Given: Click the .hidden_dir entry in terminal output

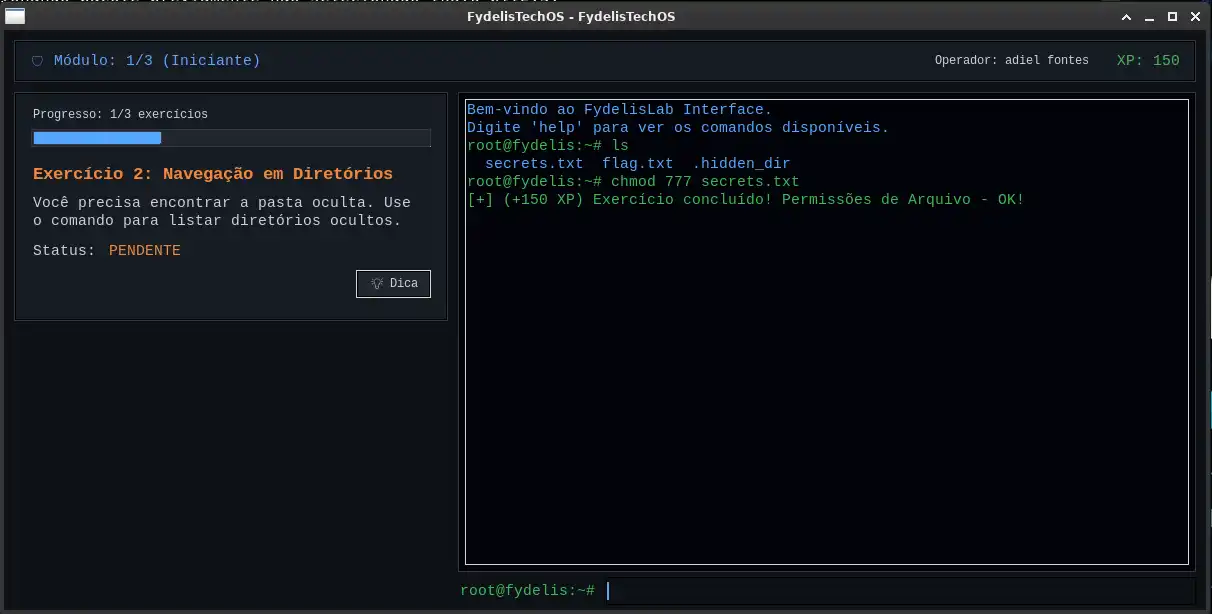Looking at the screenshot, I should click(x=742, y=164).
